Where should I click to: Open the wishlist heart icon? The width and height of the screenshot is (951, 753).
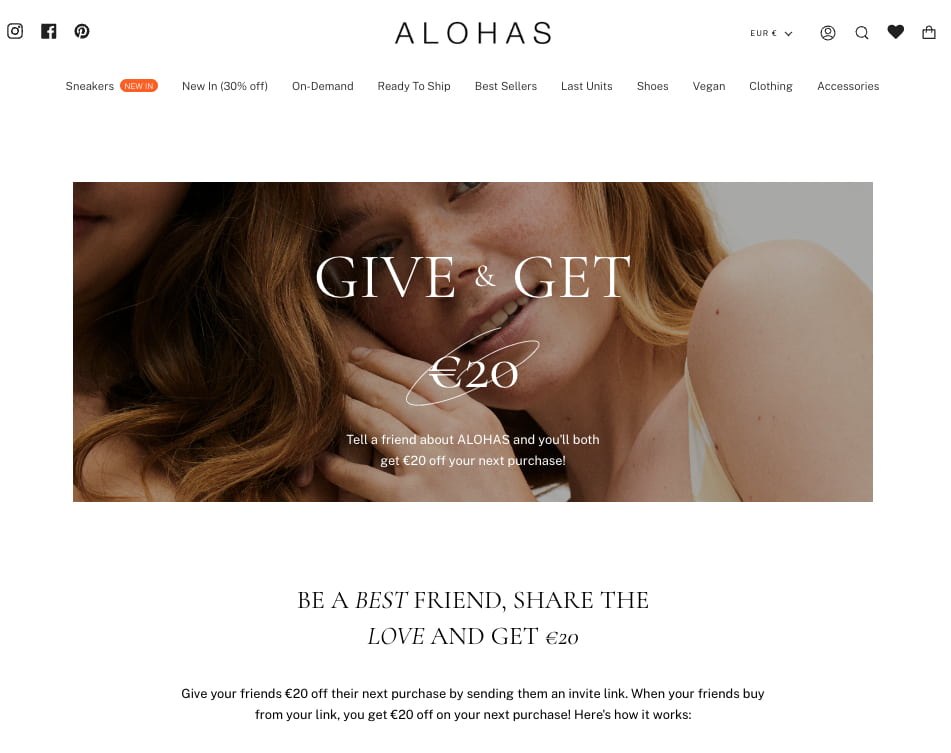[896, 32]
